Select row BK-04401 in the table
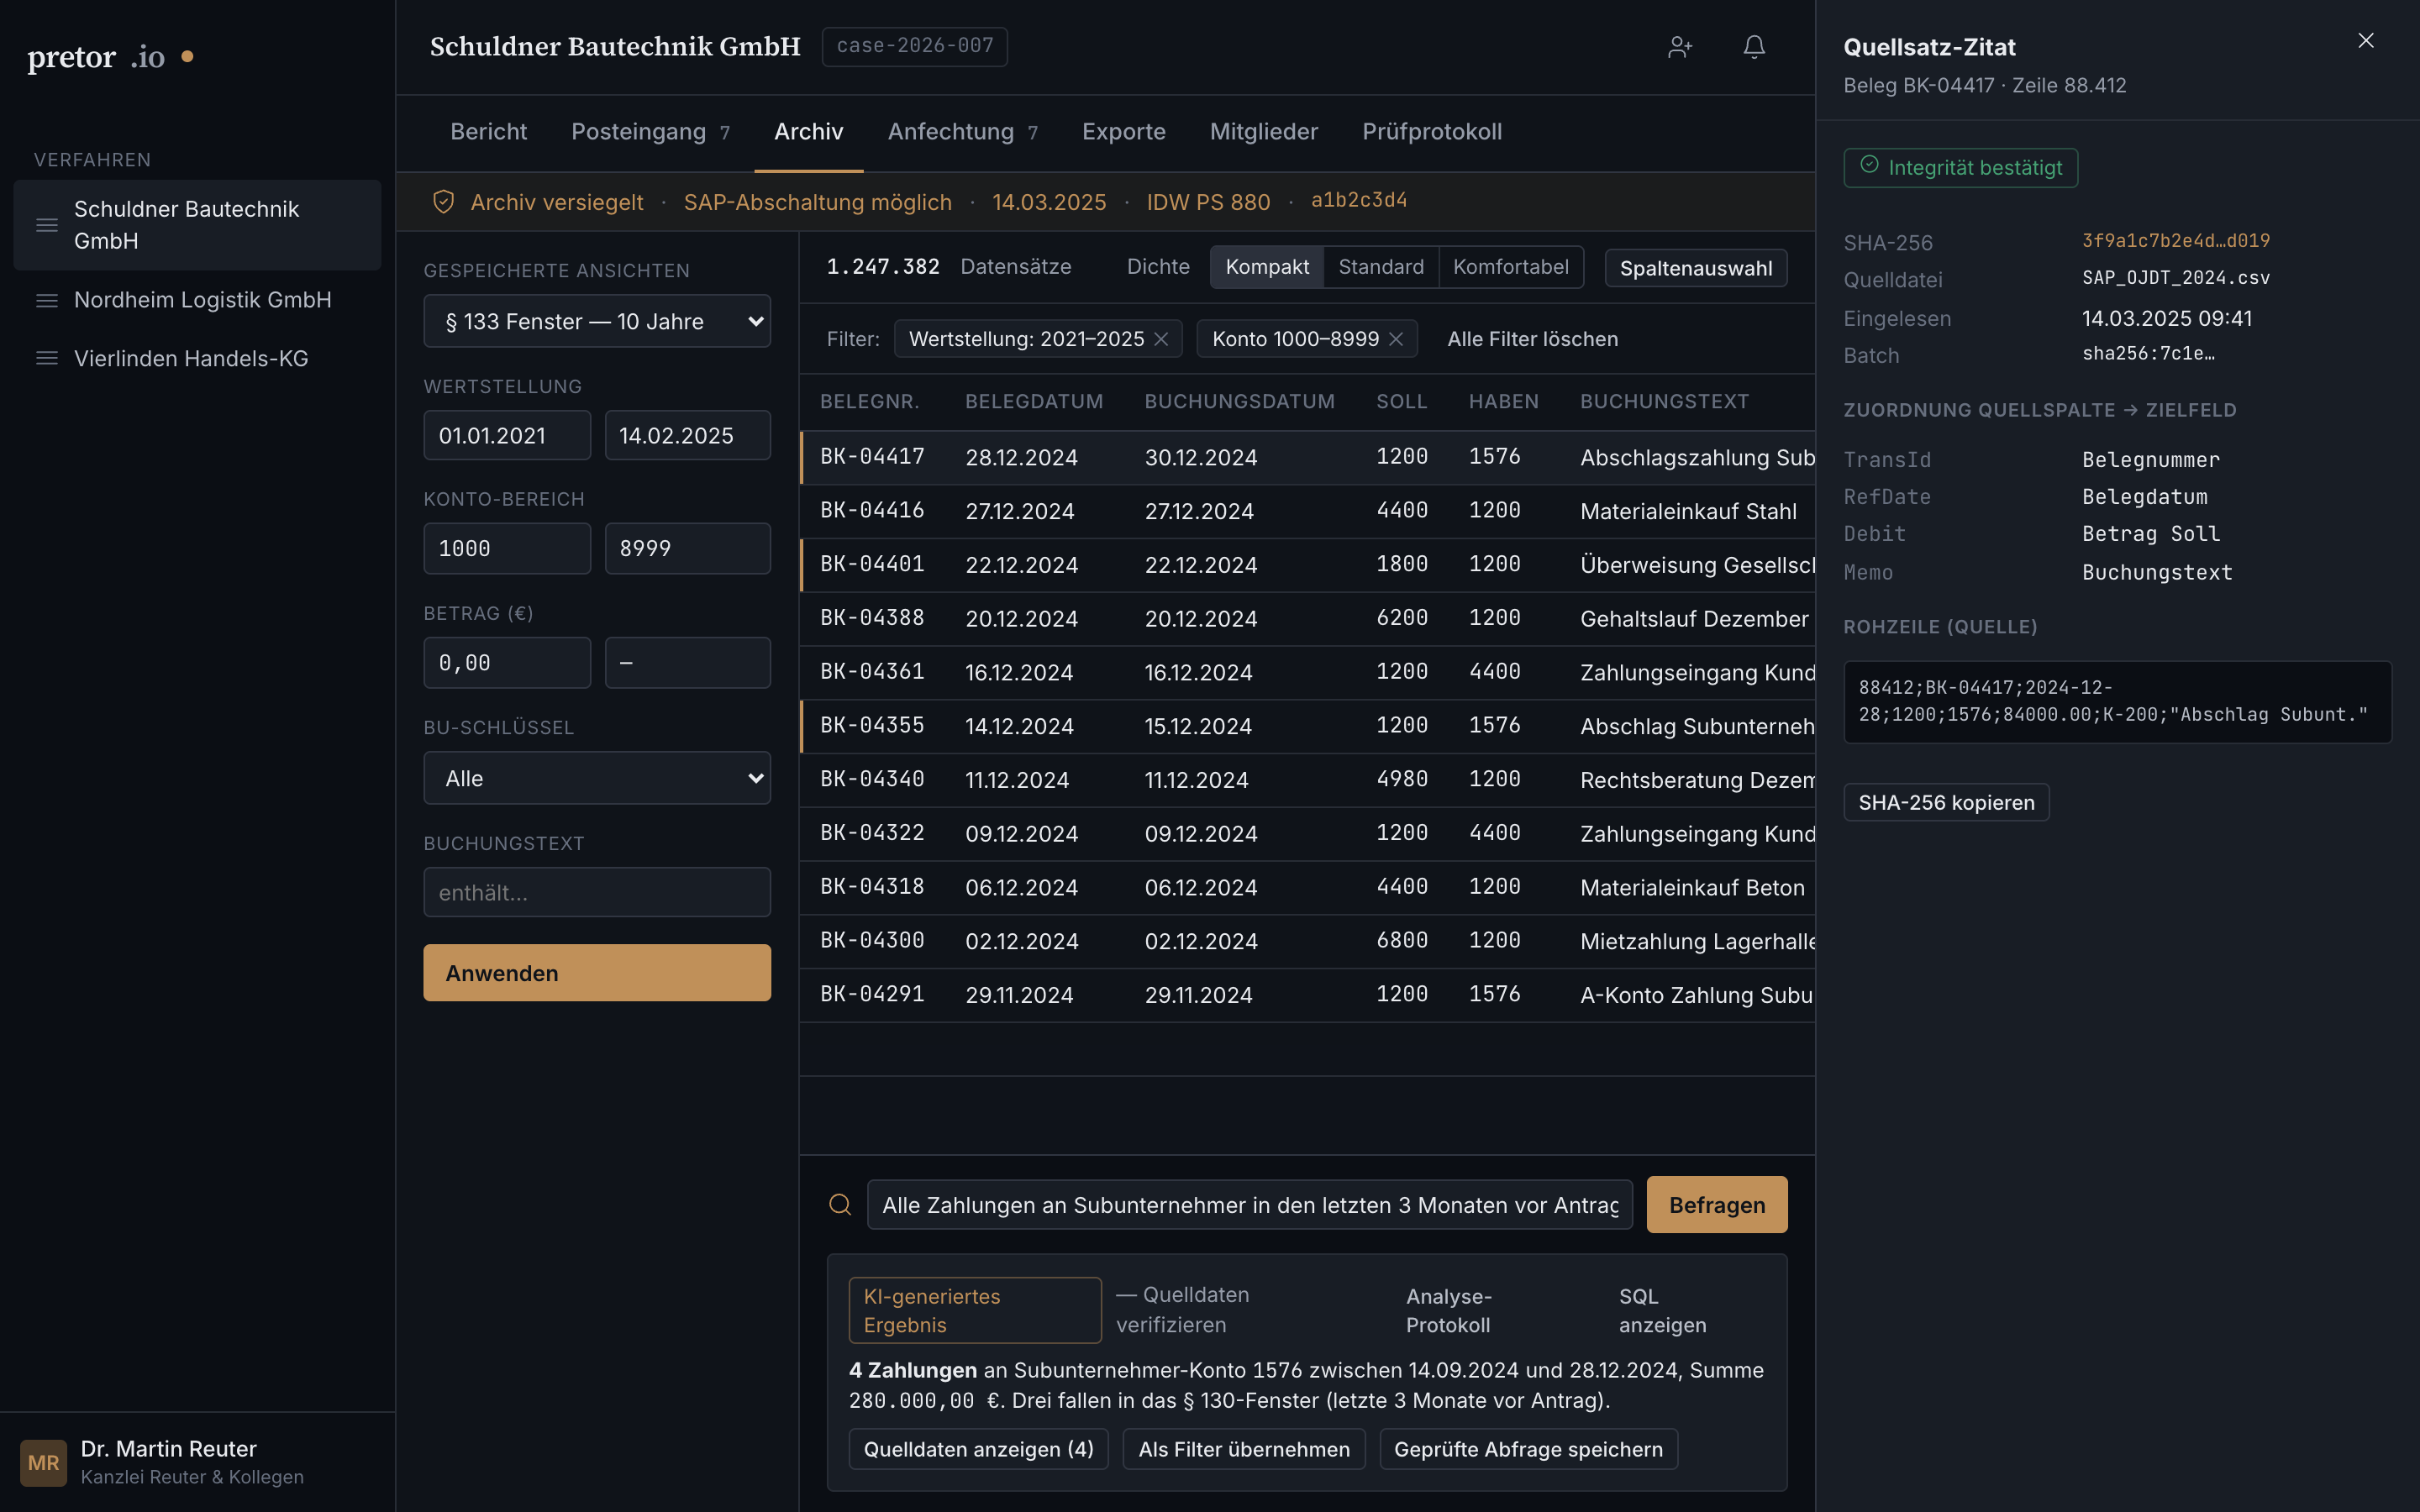 [1307, 565]
